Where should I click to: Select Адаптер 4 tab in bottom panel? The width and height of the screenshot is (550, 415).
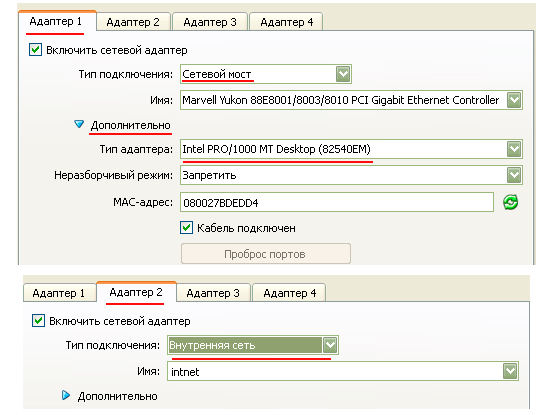[289, 293]
